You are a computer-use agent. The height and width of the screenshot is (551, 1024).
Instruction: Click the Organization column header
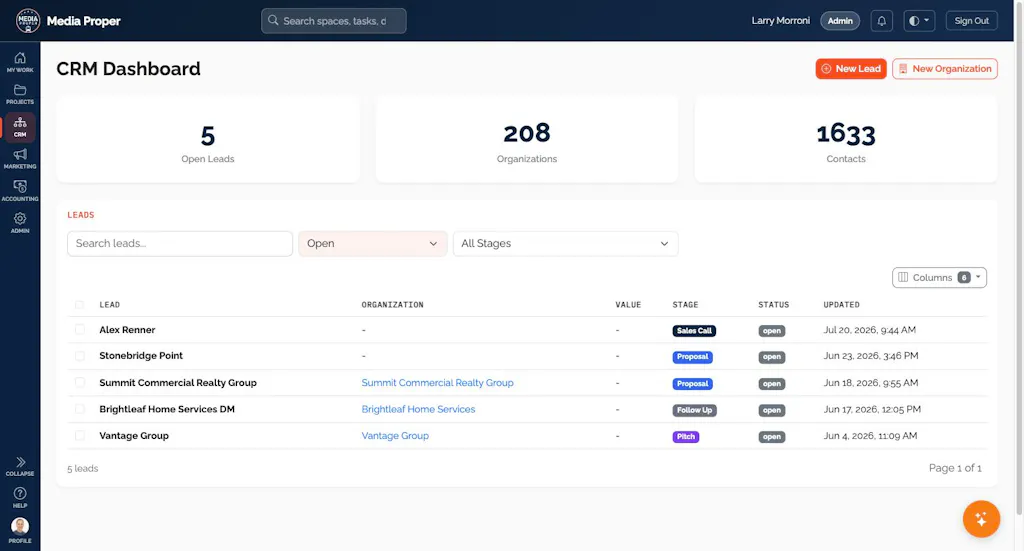pos(392,305)
